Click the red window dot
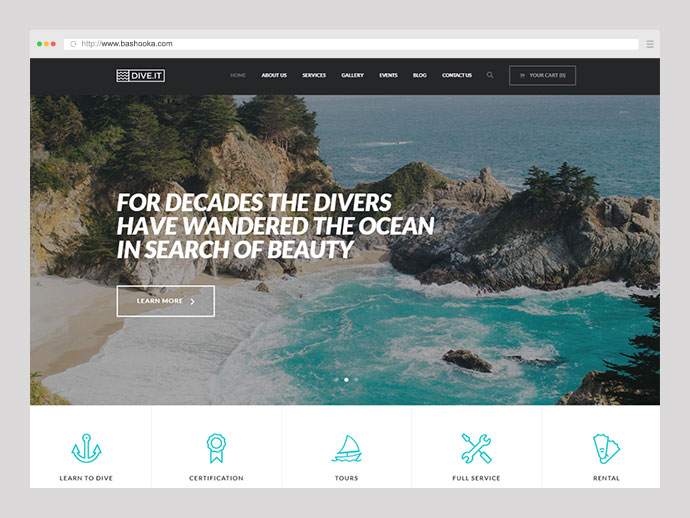690x518 pixels. 53,44
